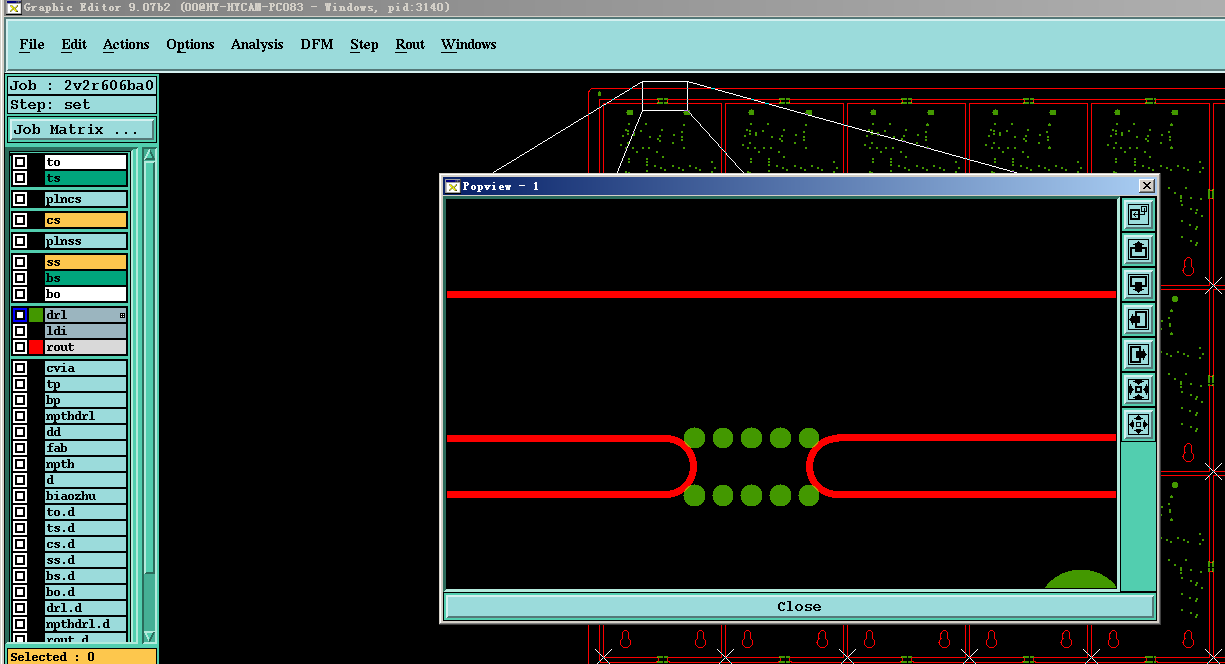Click the Close button in Popview
This screenshot has height=664, width=1225.
pyautogui.click(x=799, y=606)
